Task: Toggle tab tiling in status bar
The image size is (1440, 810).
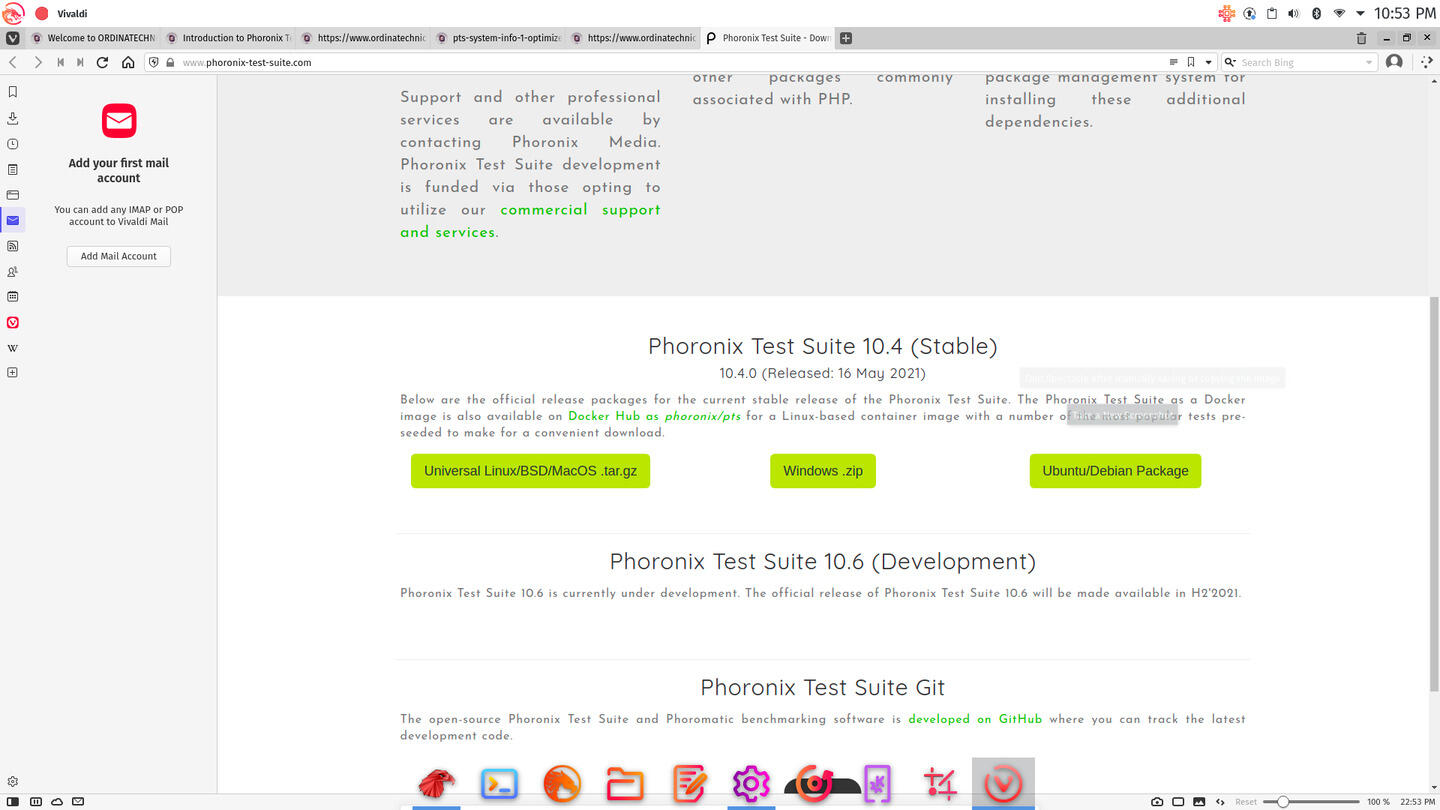Action: coord(36,802)
